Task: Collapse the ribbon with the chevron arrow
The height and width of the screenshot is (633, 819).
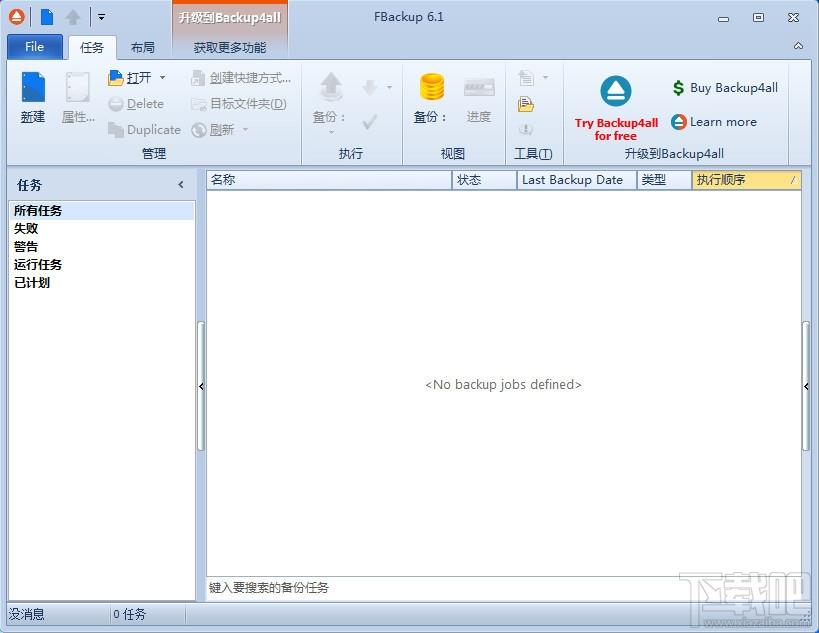Action: pos(798,46)
